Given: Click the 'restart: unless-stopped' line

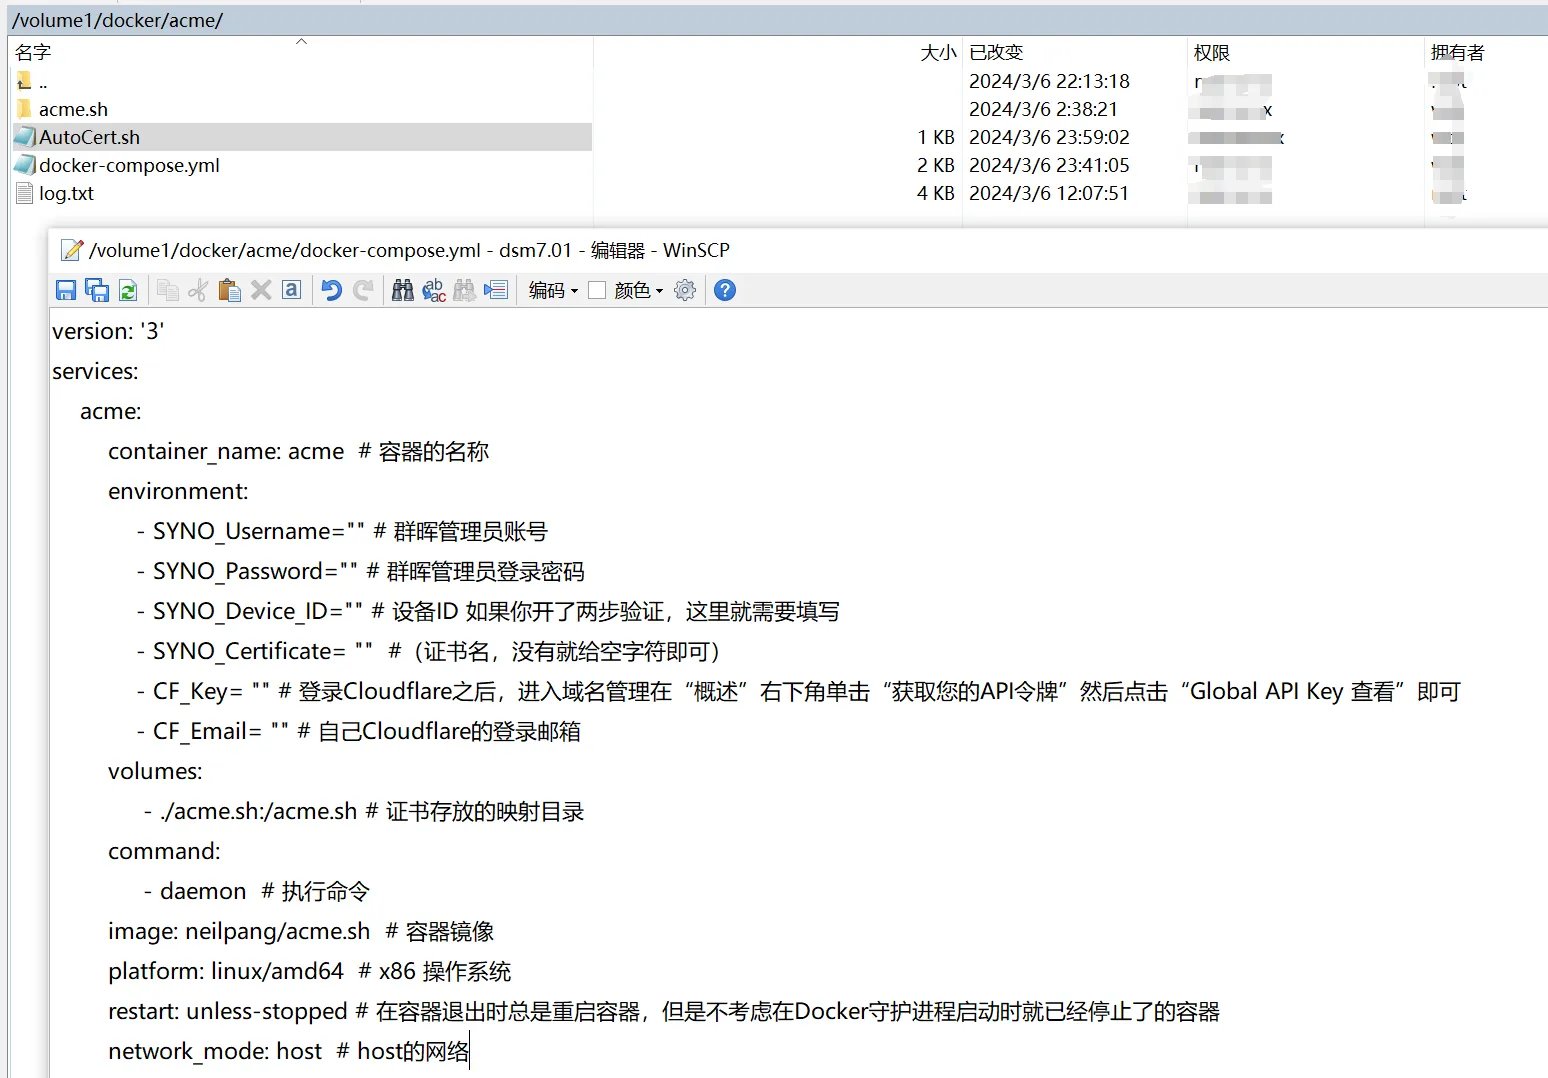Looking at the screenshot, I should 664,1011.
